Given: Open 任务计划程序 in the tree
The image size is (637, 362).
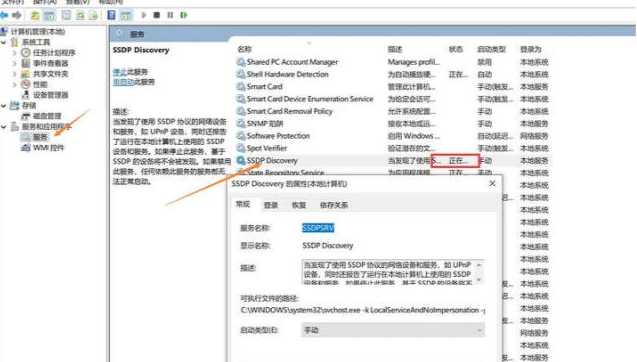Looking at the screenshot, I should pos(54,53).
